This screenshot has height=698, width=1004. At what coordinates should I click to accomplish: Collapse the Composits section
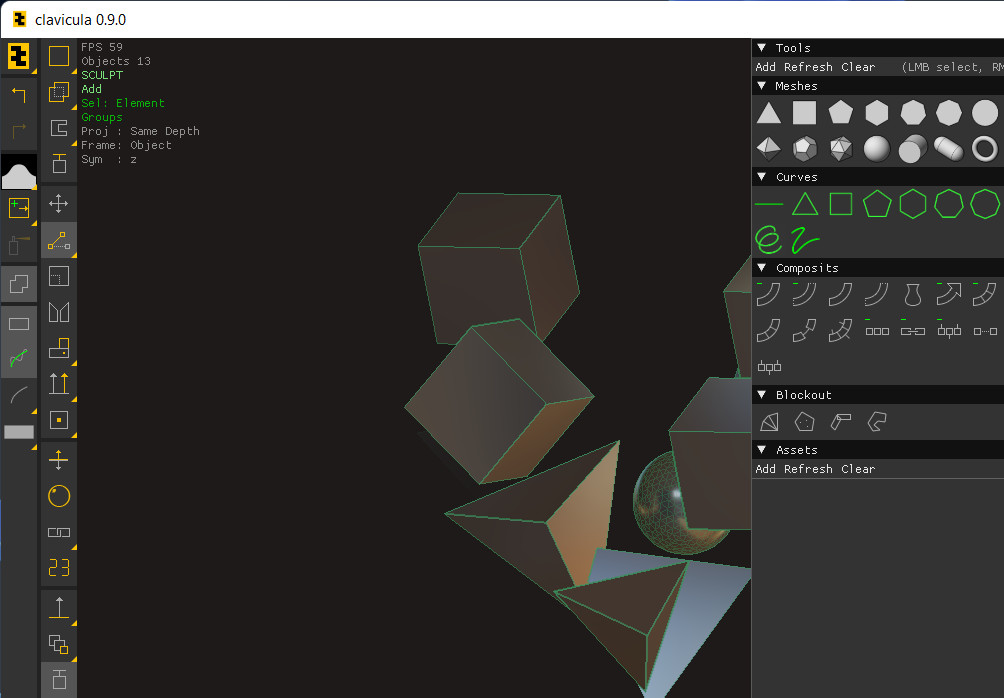click(878, 268)
